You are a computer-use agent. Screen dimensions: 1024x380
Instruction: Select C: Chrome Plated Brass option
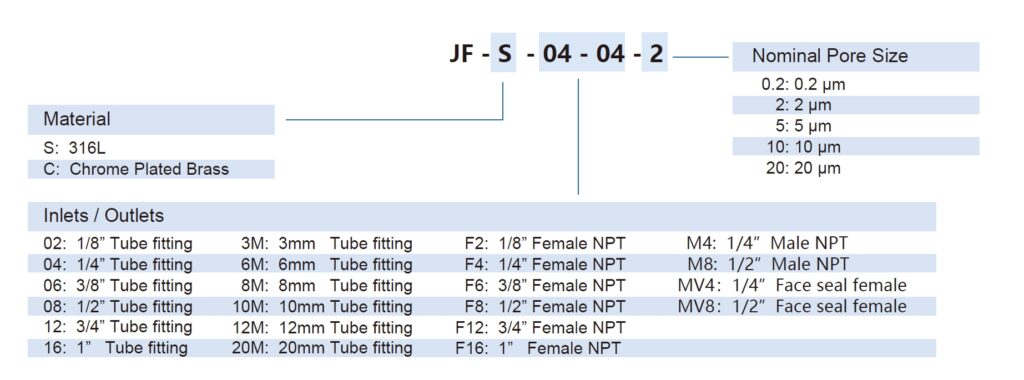(136, 170)
